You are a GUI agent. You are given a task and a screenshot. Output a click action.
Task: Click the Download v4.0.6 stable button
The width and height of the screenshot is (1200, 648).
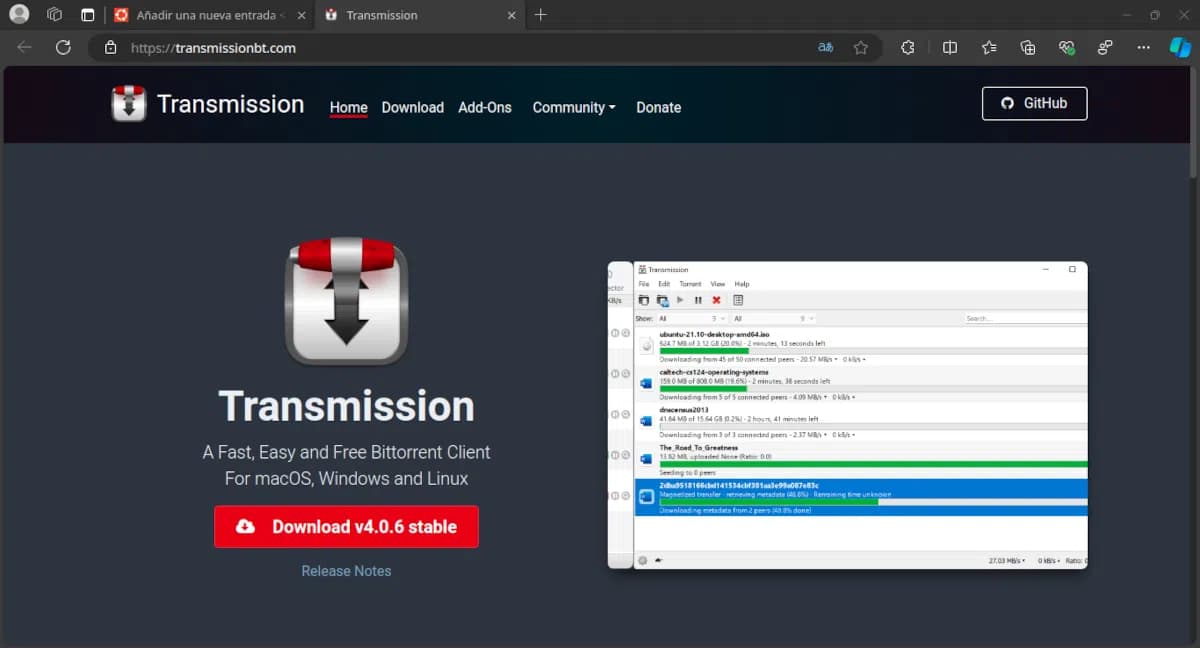(x=346, y=527)
